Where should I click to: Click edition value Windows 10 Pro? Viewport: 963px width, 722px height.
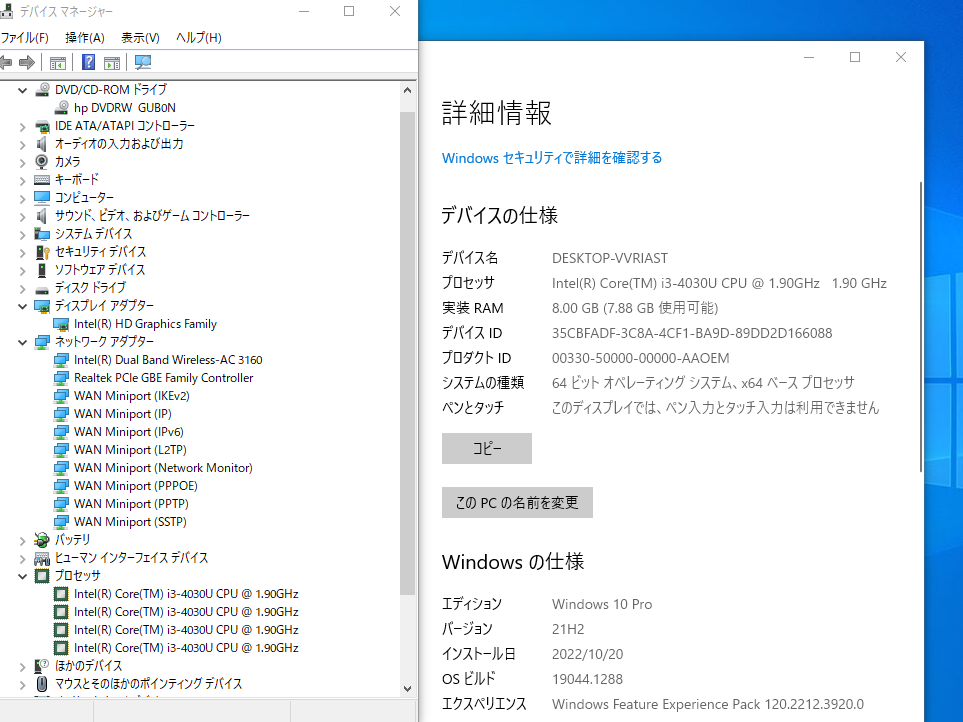tap(602, 604)
